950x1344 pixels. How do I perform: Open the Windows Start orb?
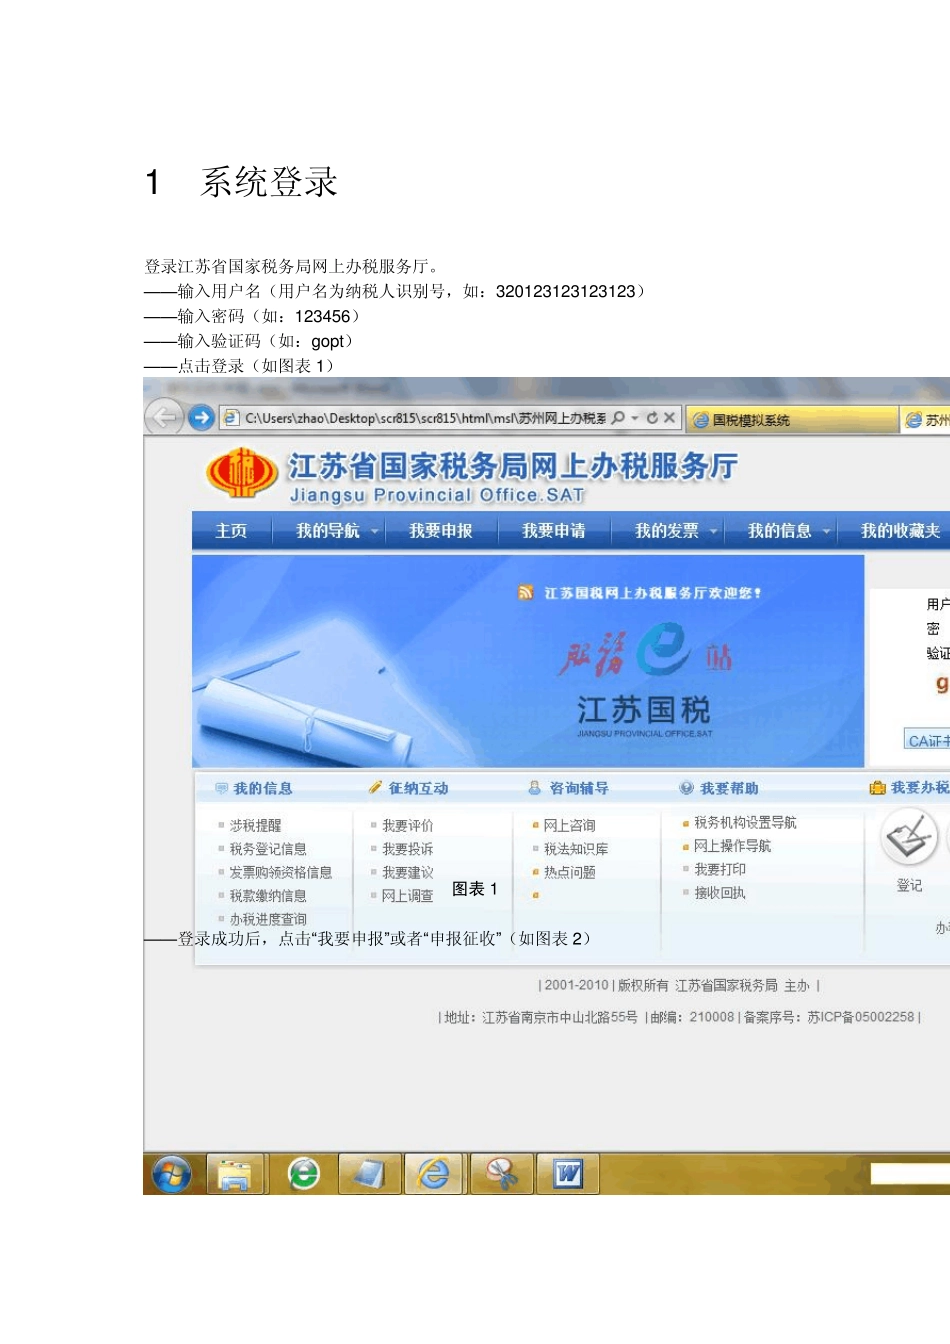(172, 1174)
